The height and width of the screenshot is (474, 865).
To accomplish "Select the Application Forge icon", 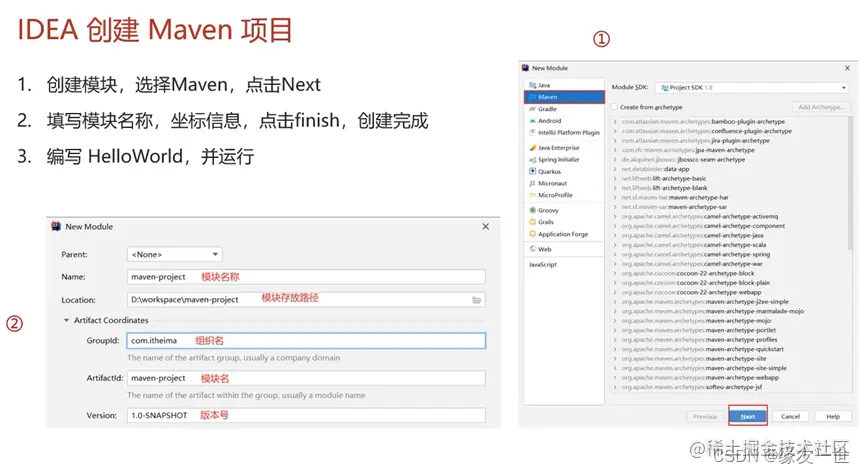I will coord(532,234).
